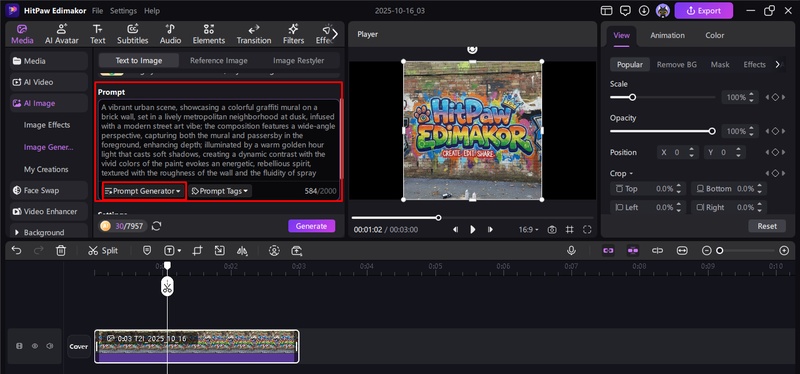Zoom out the timeline with minus icon

tap(706, 251)
